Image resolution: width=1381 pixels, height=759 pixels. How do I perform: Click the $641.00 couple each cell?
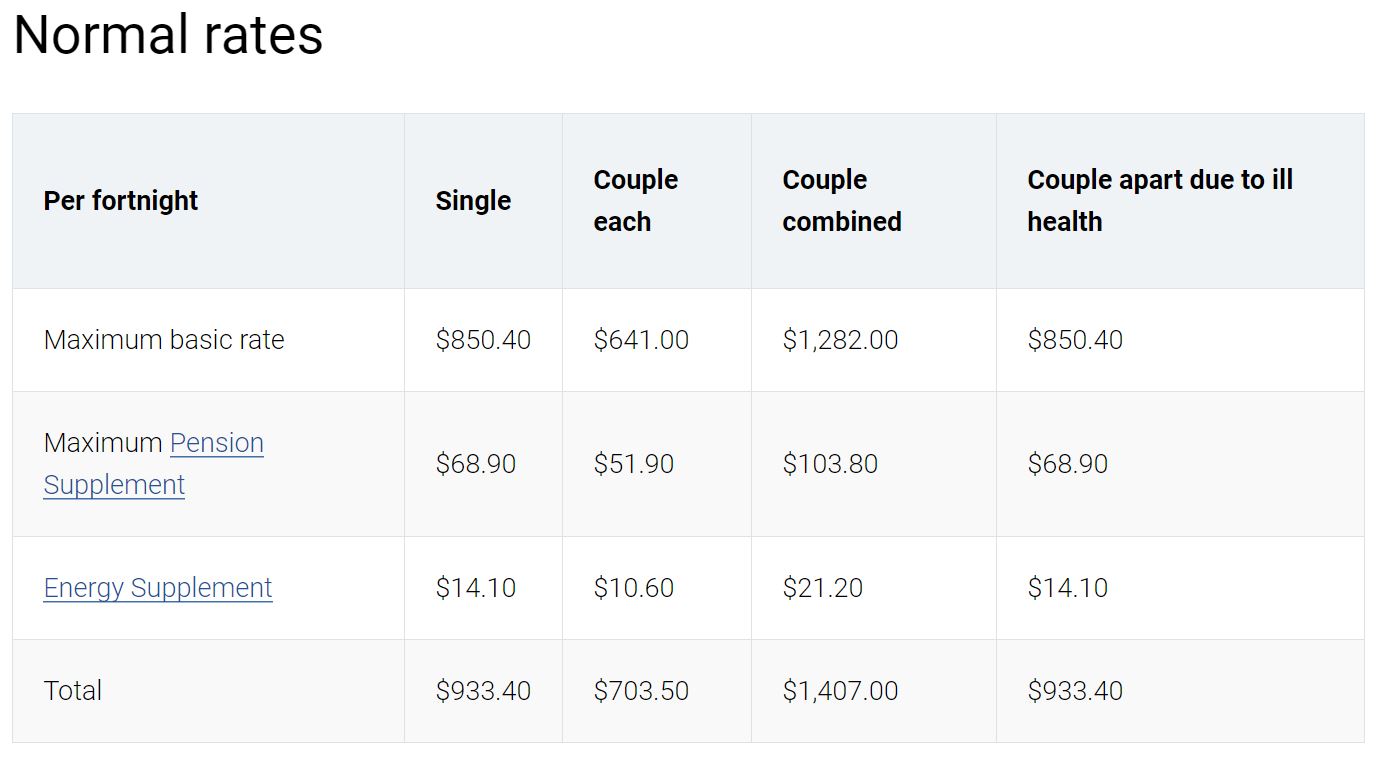click(x=641, y=340)
